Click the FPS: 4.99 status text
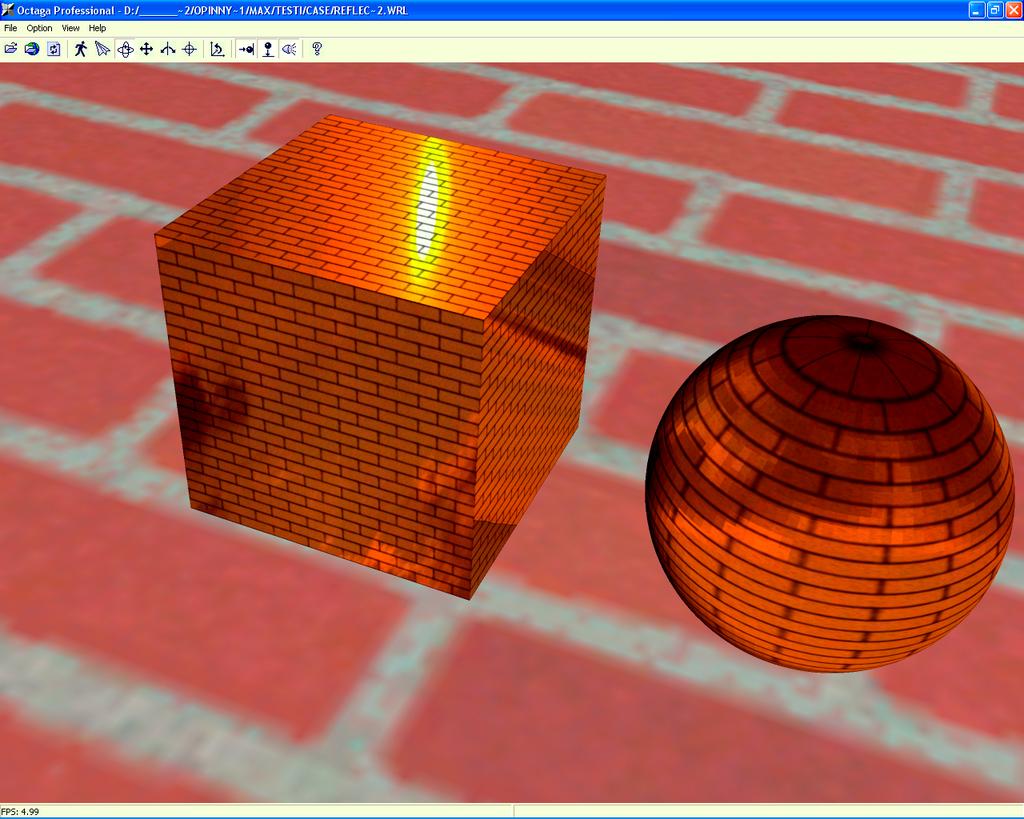 pyautogui.click(x=20, y=812)
